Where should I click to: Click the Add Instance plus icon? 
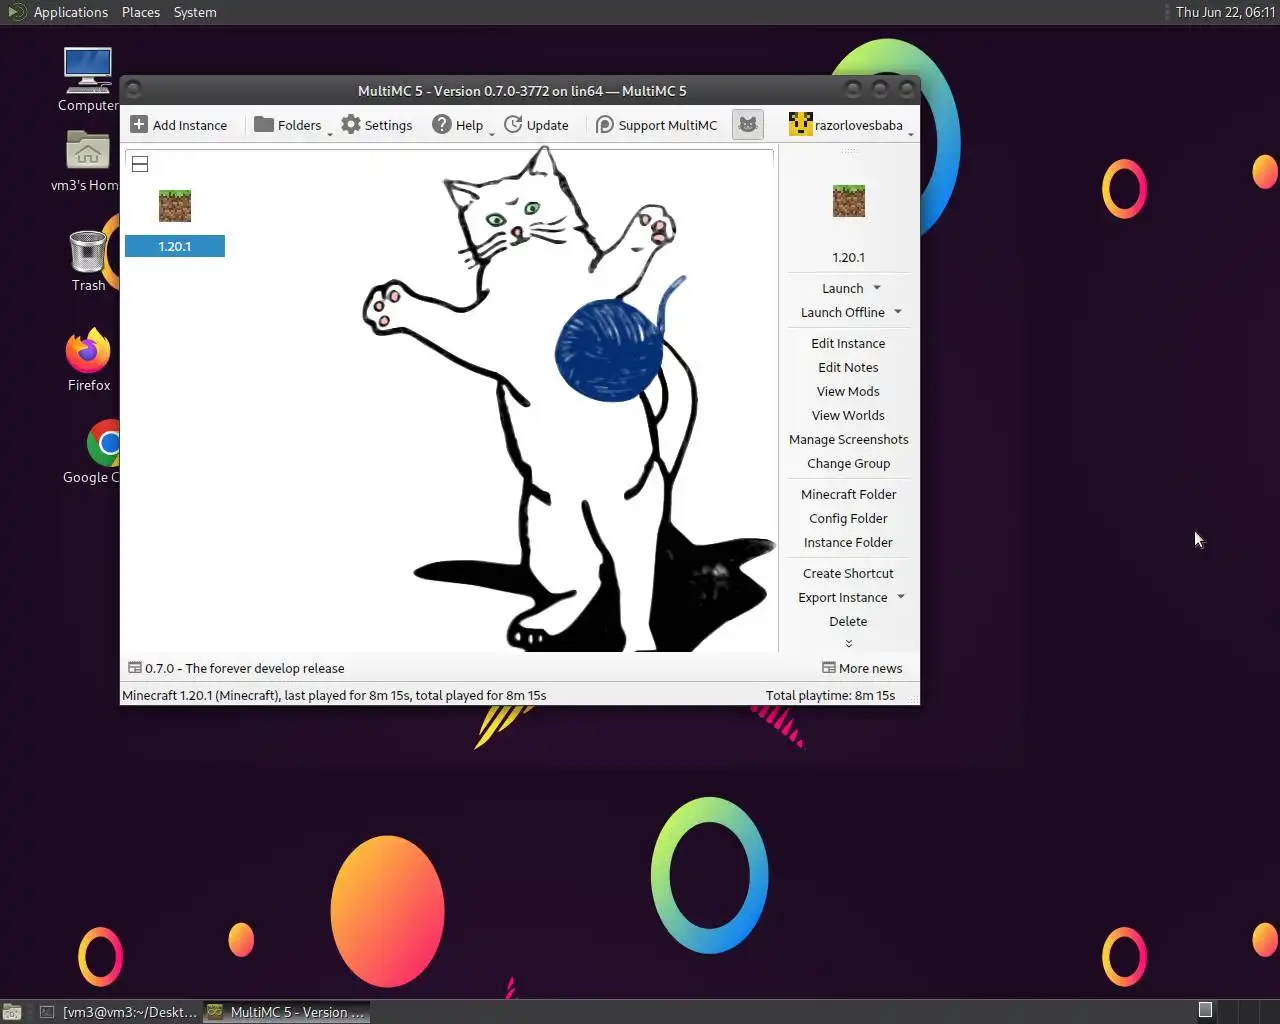coord(139,124)
